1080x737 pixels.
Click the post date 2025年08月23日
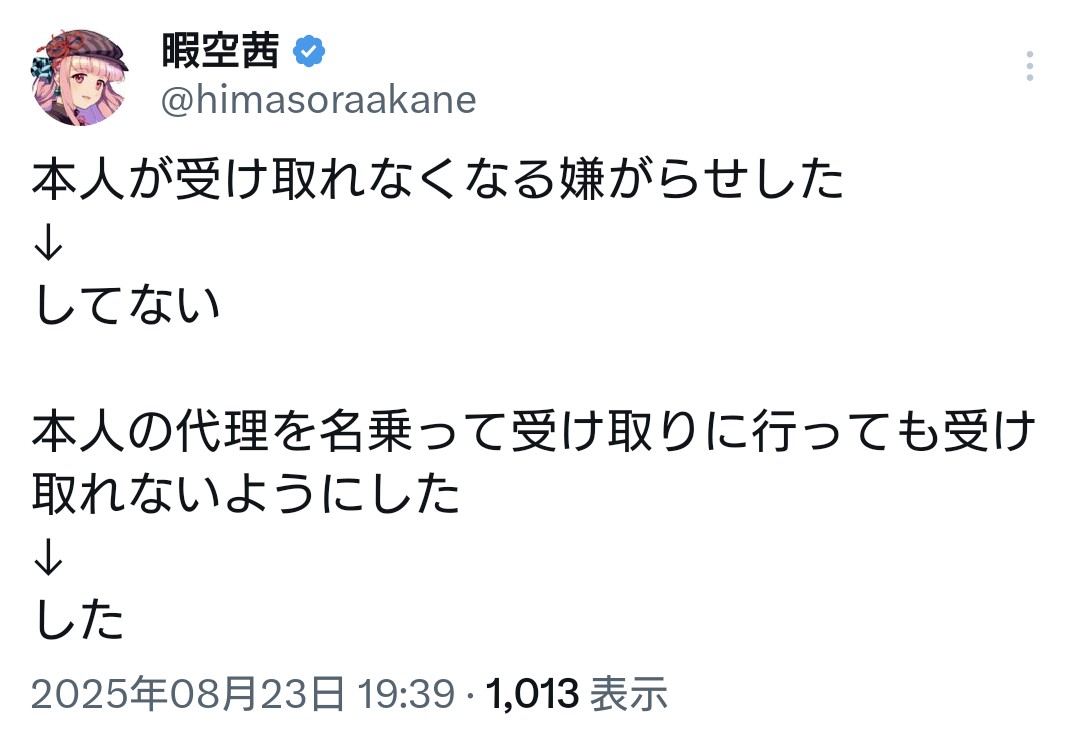pos(187,693)
